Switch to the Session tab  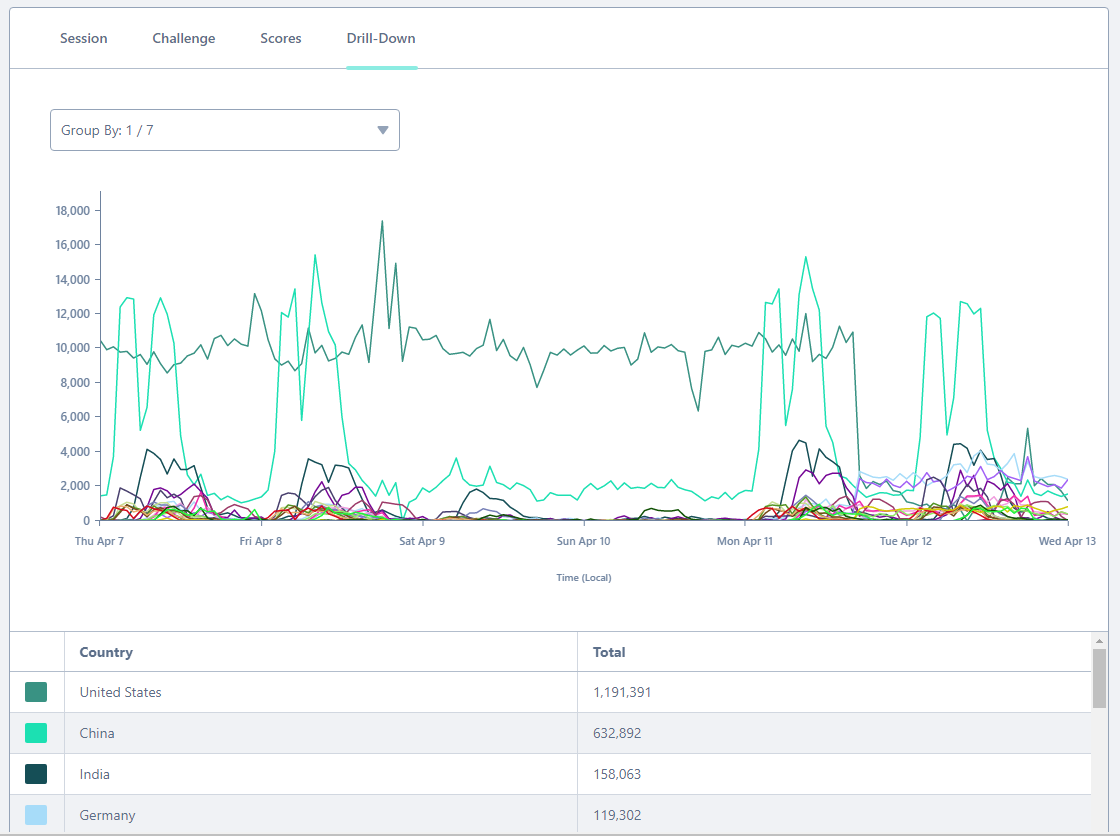click(x=83, y=38)
